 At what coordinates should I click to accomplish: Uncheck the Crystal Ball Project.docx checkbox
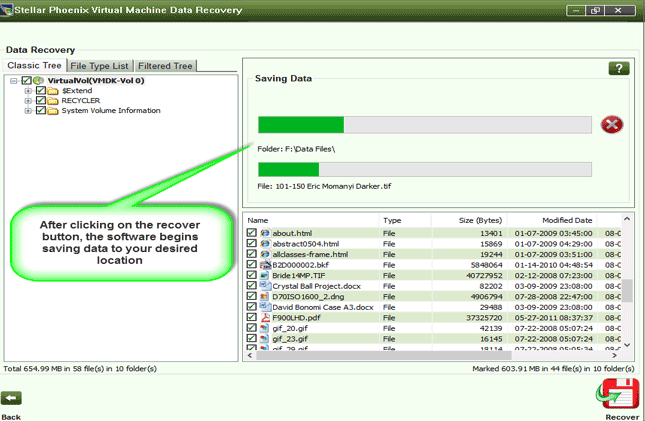(x=251, y=285)
